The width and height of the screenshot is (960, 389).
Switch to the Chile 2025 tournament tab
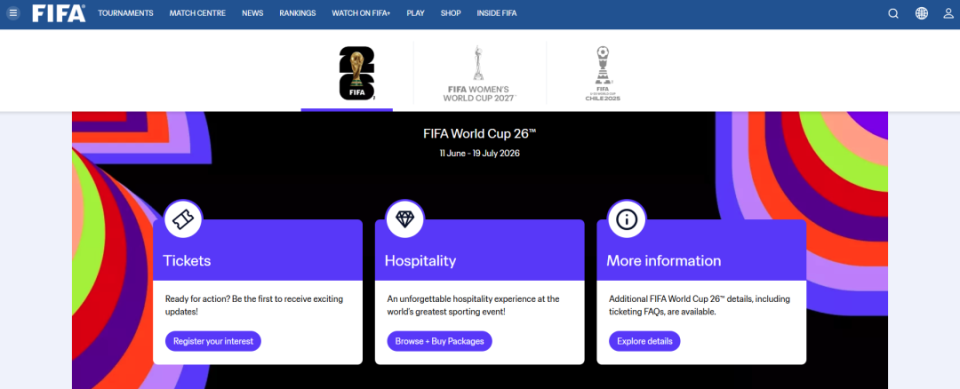(603, 74)
